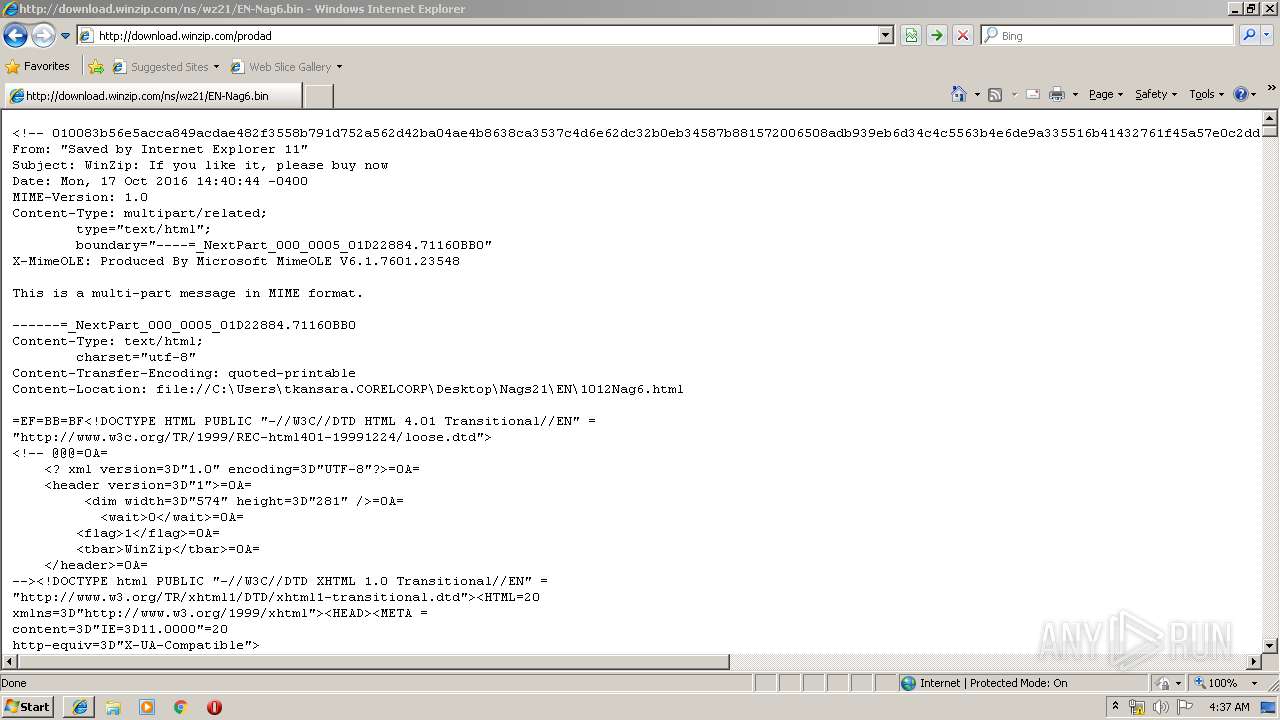Click the address bar URL field
The height and width of the screenshot is (720, 1280).
pos(478,36)
